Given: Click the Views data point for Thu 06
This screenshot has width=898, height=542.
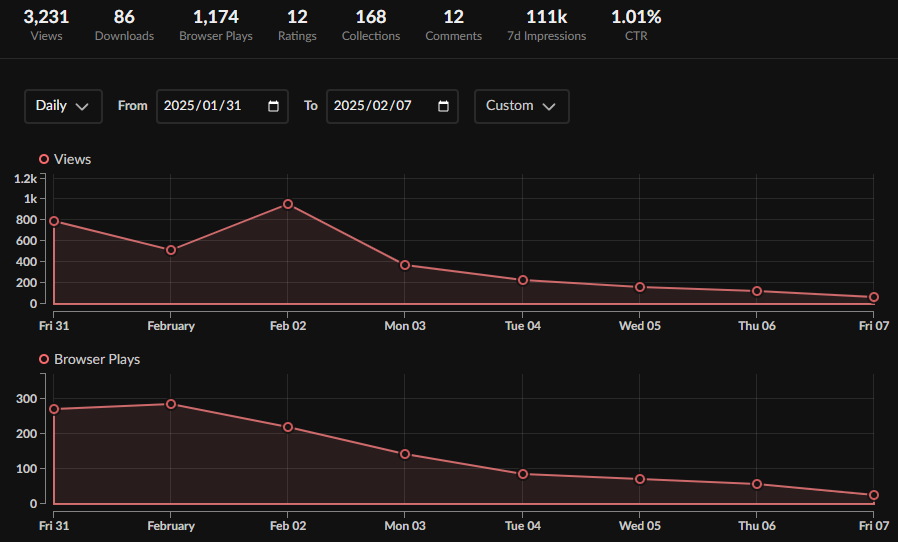Looking at the screenshot, I should [x=757, y=292].
